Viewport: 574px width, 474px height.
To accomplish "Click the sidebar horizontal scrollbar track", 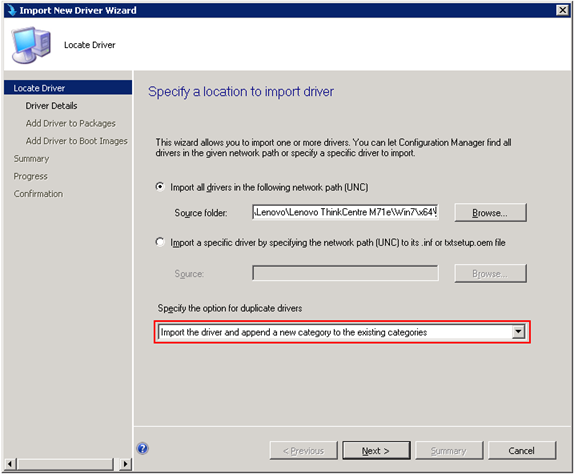I will point(66,464).
